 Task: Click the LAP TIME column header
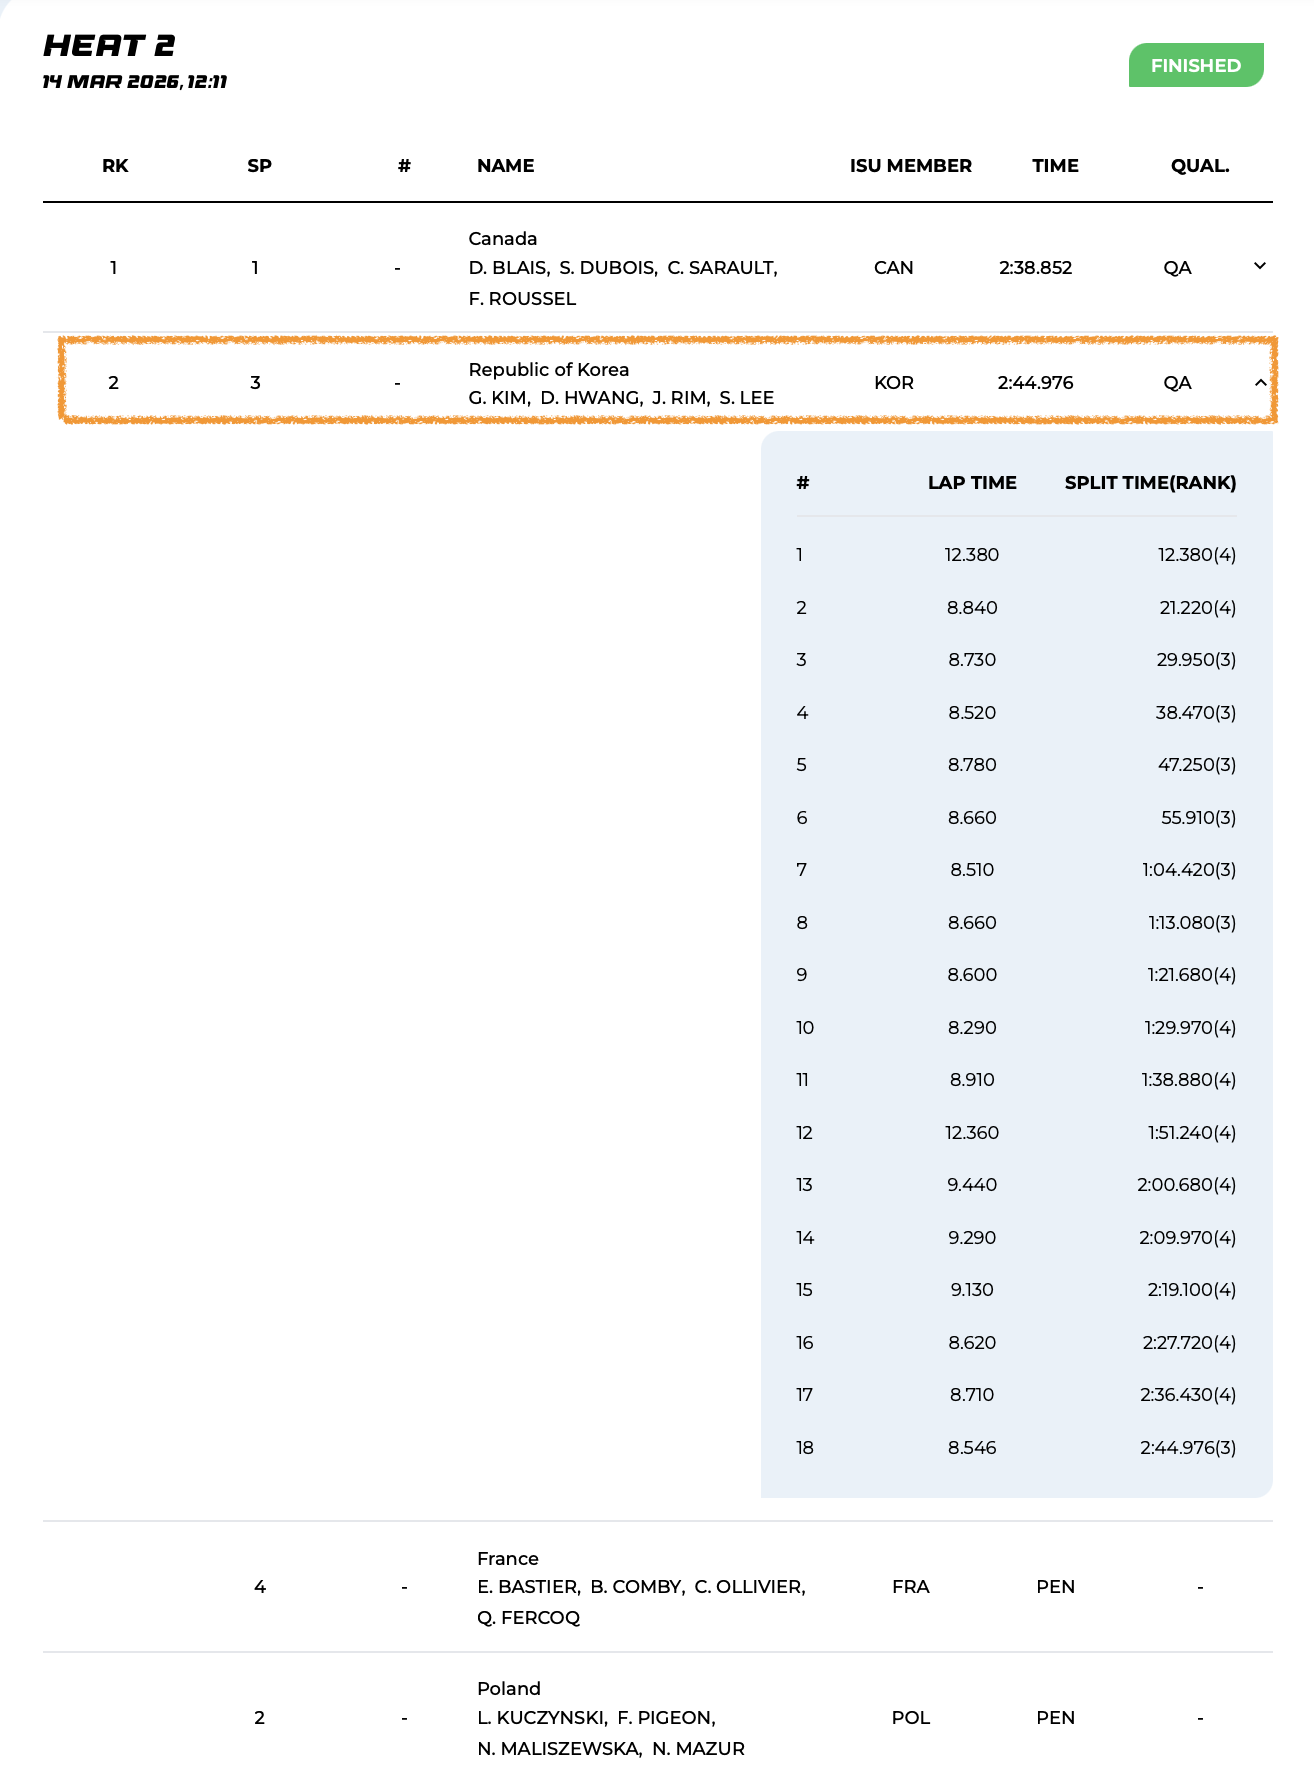(x=971, y=483)
